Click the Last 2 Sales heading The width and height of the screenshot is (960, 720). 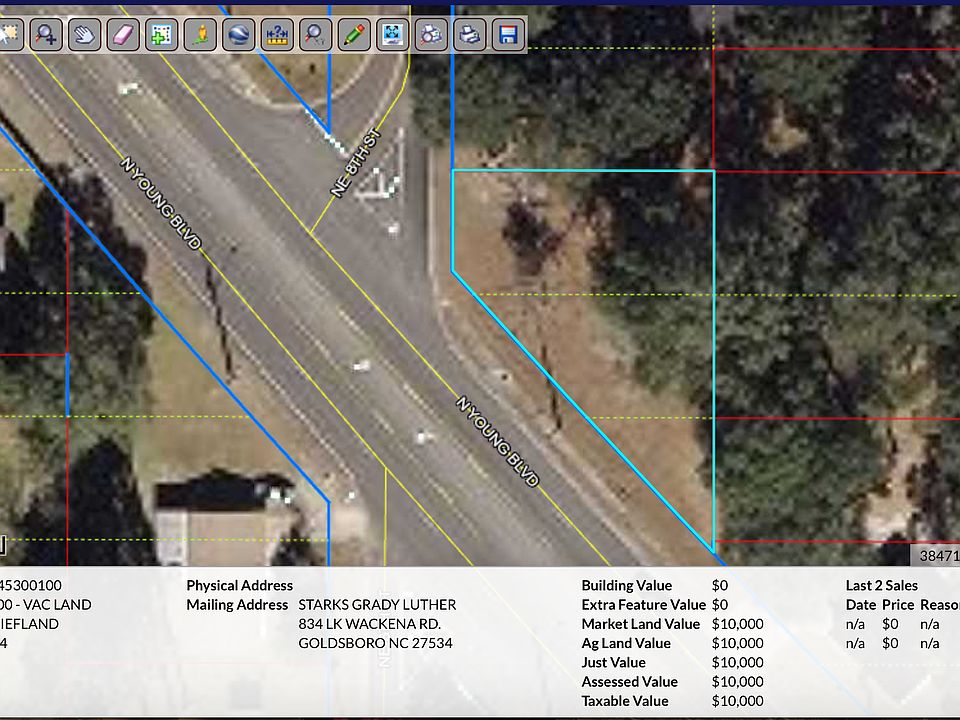881,586
